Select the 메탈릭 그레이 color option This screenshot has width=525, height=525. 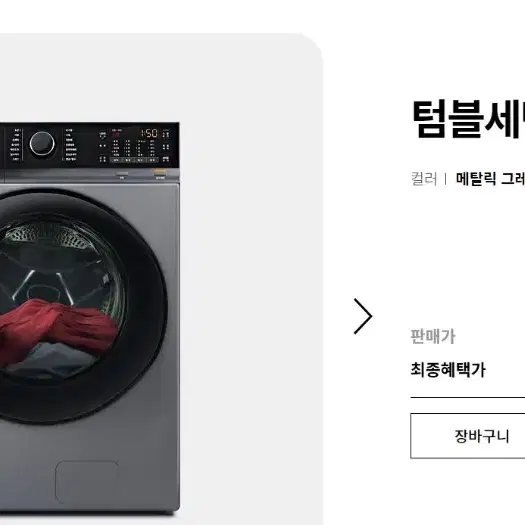(490, 178)
